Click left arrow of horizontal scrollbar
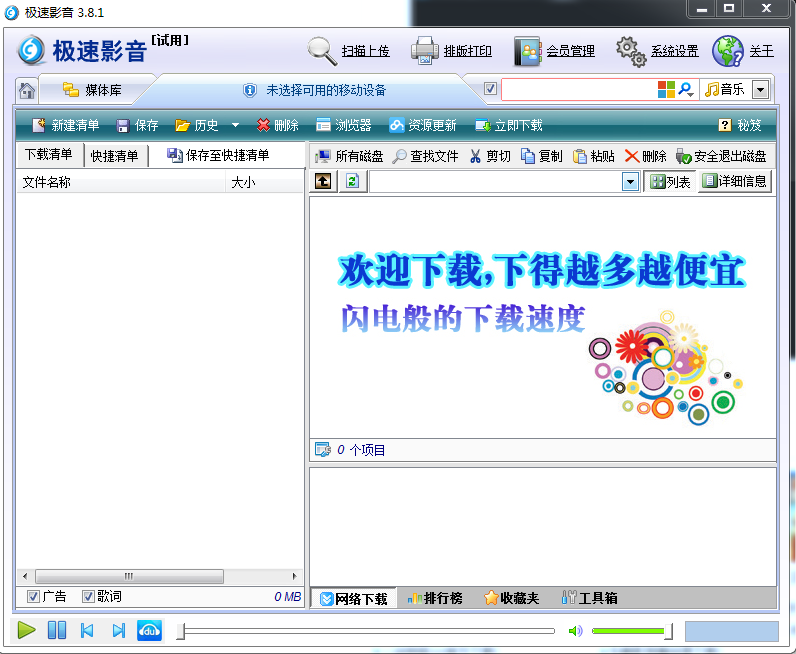Image resolution: width=796 pixels, height=654 pixels. (x=25, y=576)
